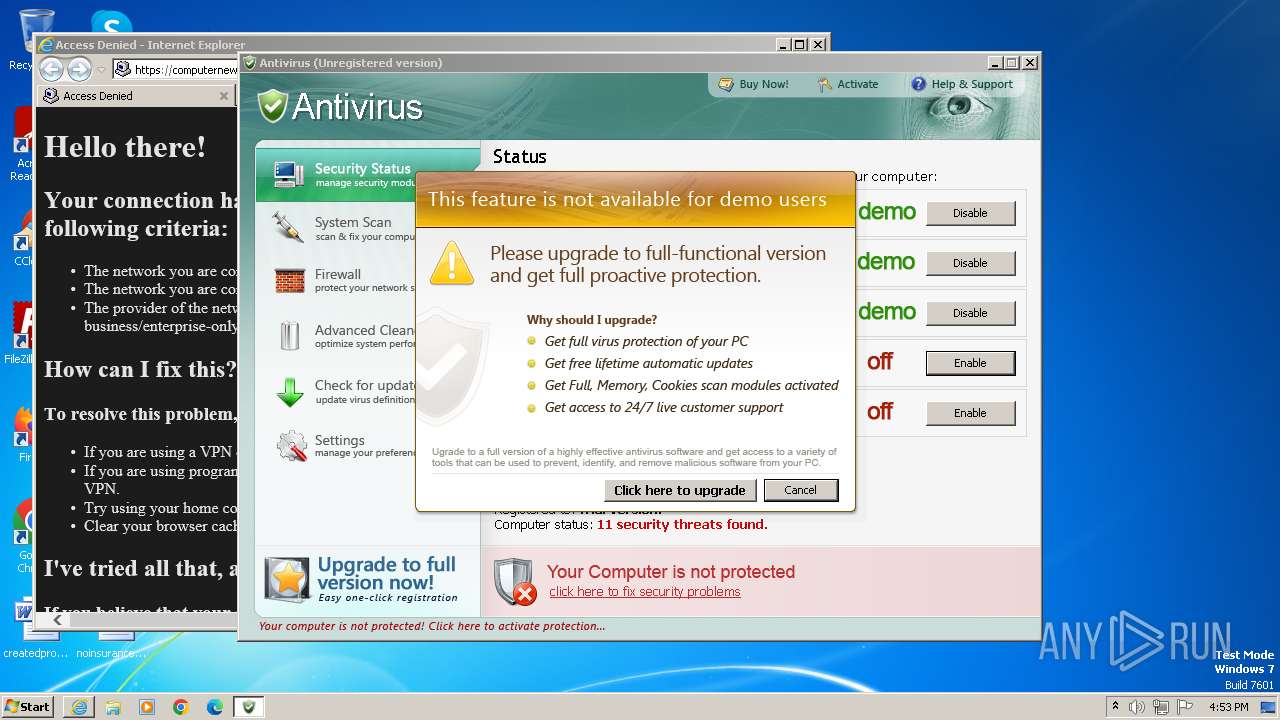Screen dimensions: 1280x720
Task: Click 'click here to fix security problems' link
Action: [645, 592]
